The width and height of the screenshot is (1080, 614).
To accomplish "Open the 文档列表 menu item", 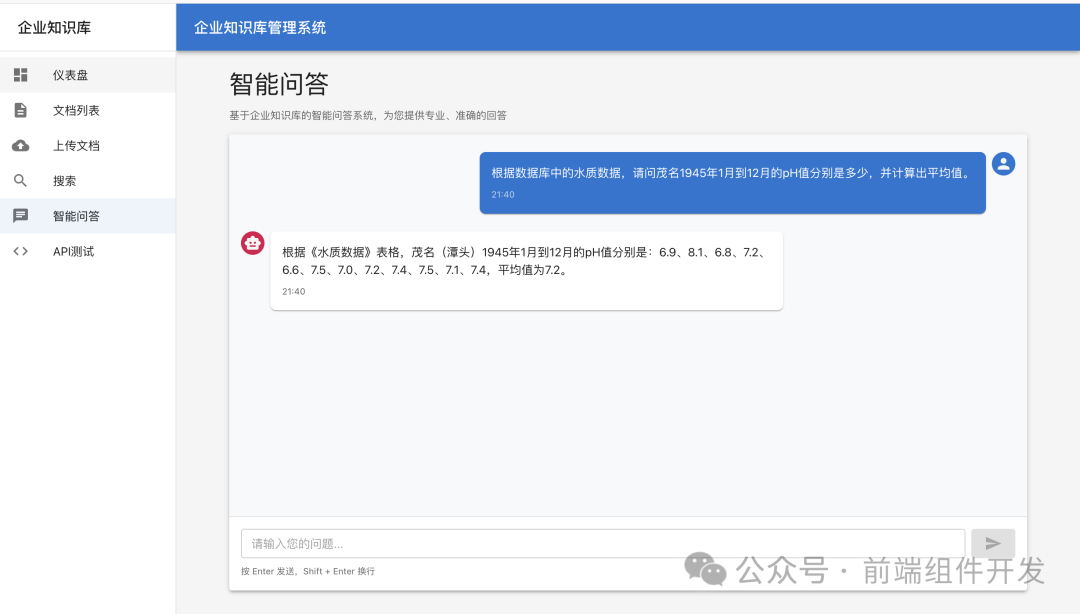I will coord(87,110).
